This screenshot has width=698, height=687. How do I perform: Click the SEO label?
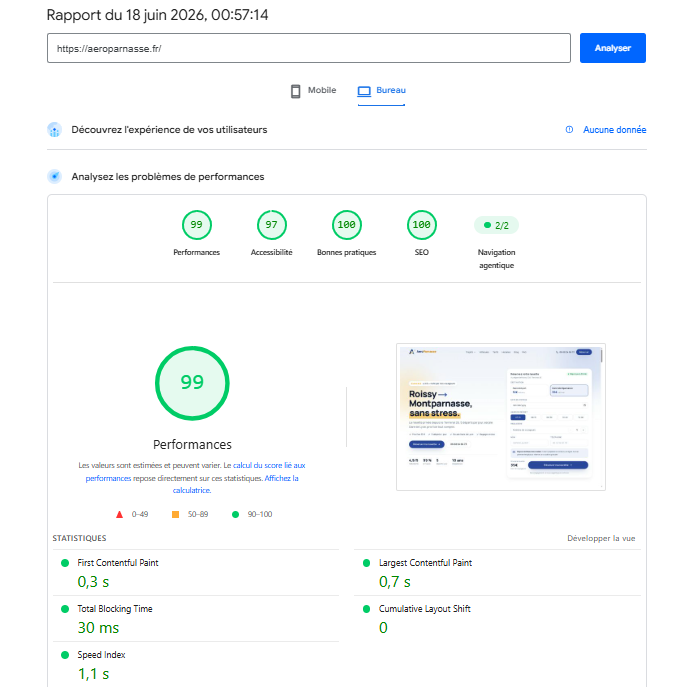click(x=422, y=252)
